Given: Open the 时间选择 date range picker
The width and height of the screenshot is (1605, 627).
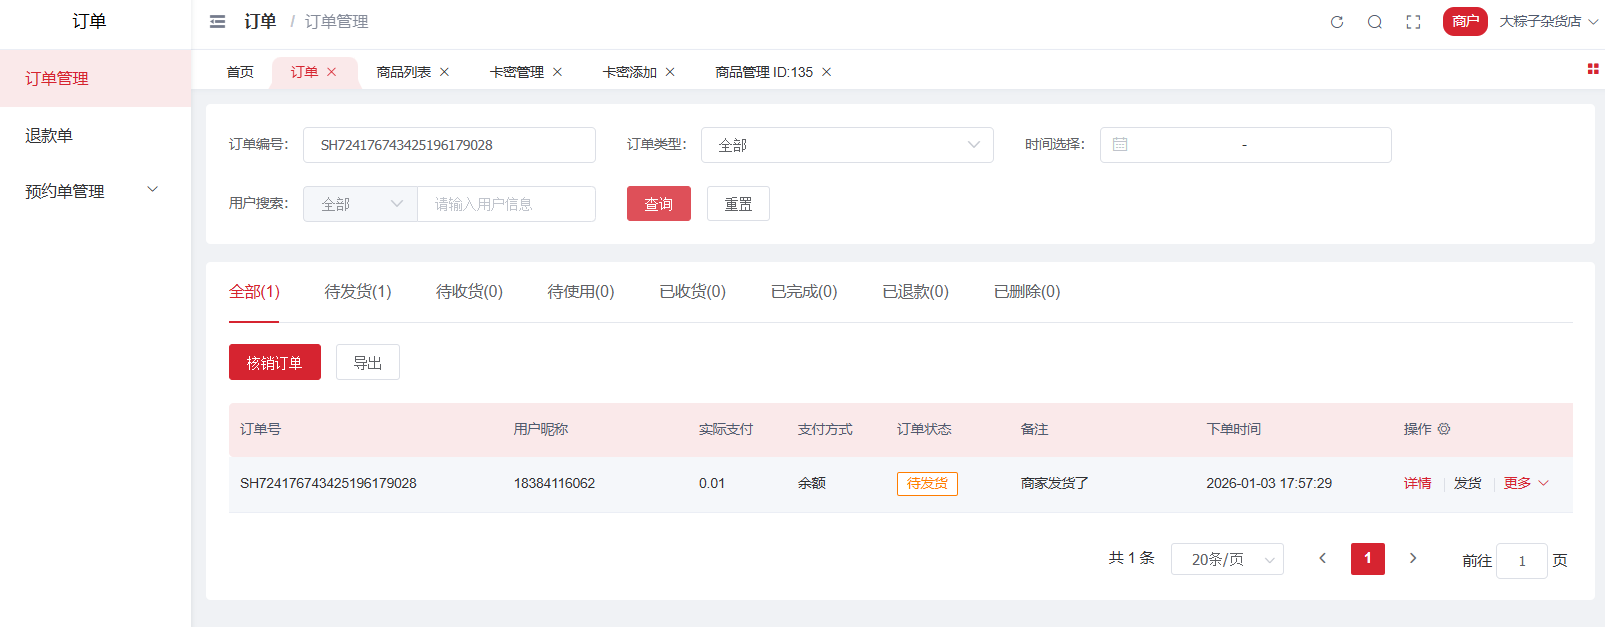Looking at the screenshot, I should click(x=1245, y=145).
